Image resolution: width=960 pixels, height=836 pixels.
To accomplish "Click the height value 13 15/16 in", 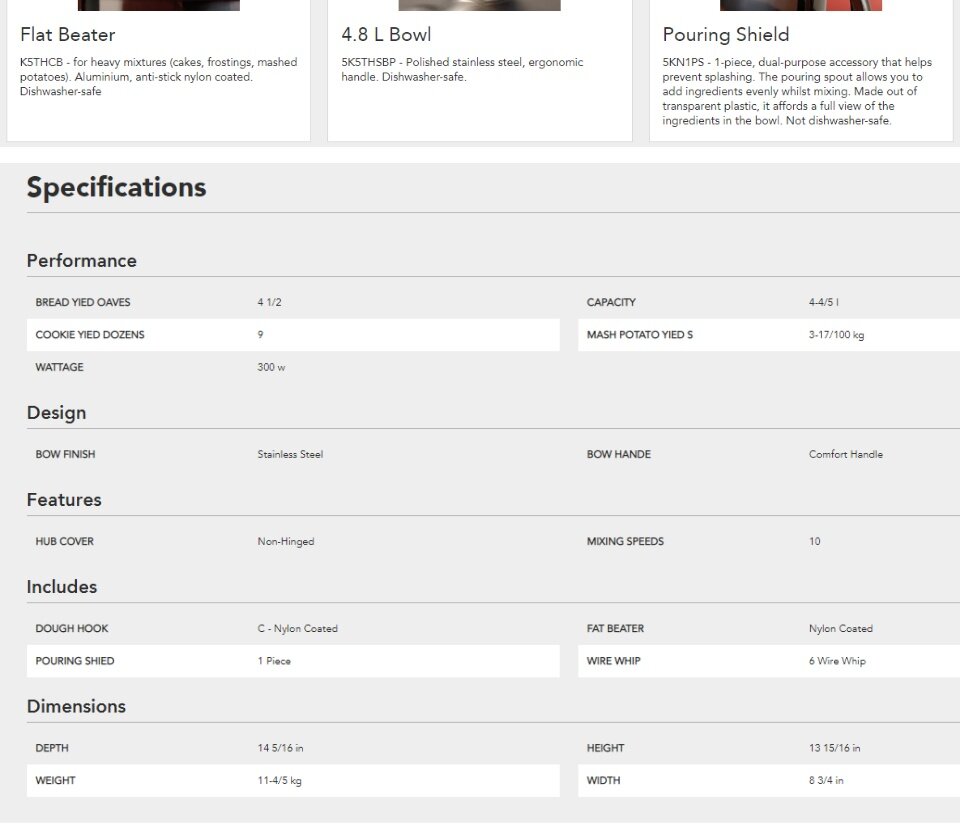I will (x=834, y=747).
